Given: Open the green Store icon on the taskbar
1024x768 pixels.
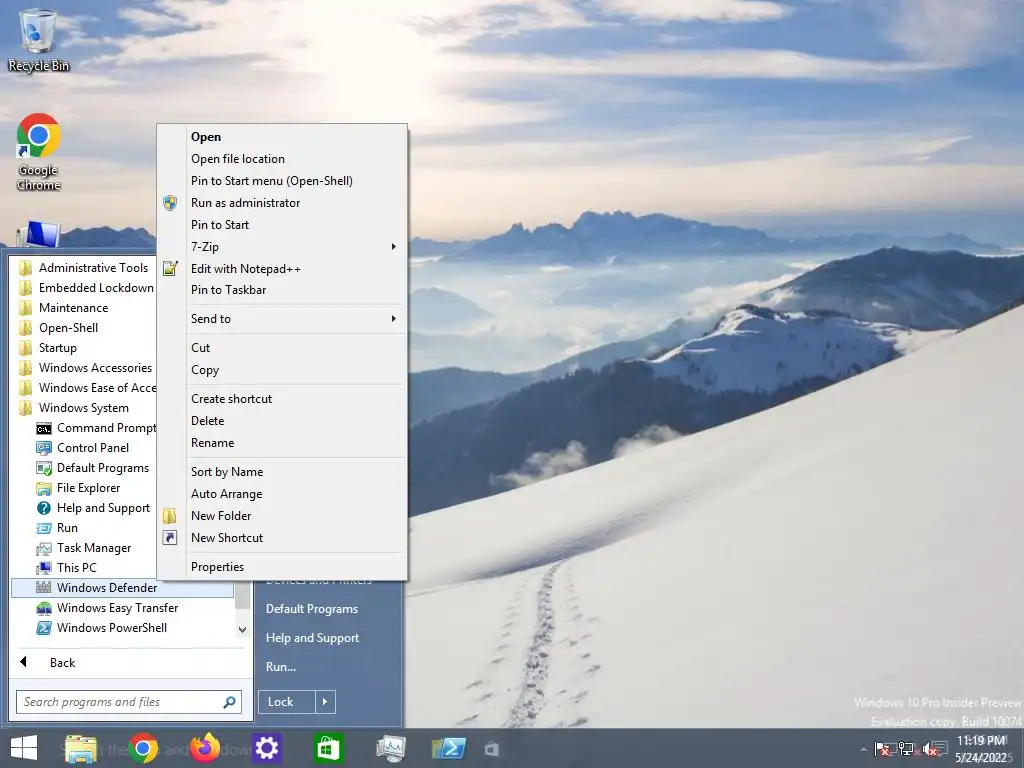Looking at the screenshot, I should [x=328, y=748].
